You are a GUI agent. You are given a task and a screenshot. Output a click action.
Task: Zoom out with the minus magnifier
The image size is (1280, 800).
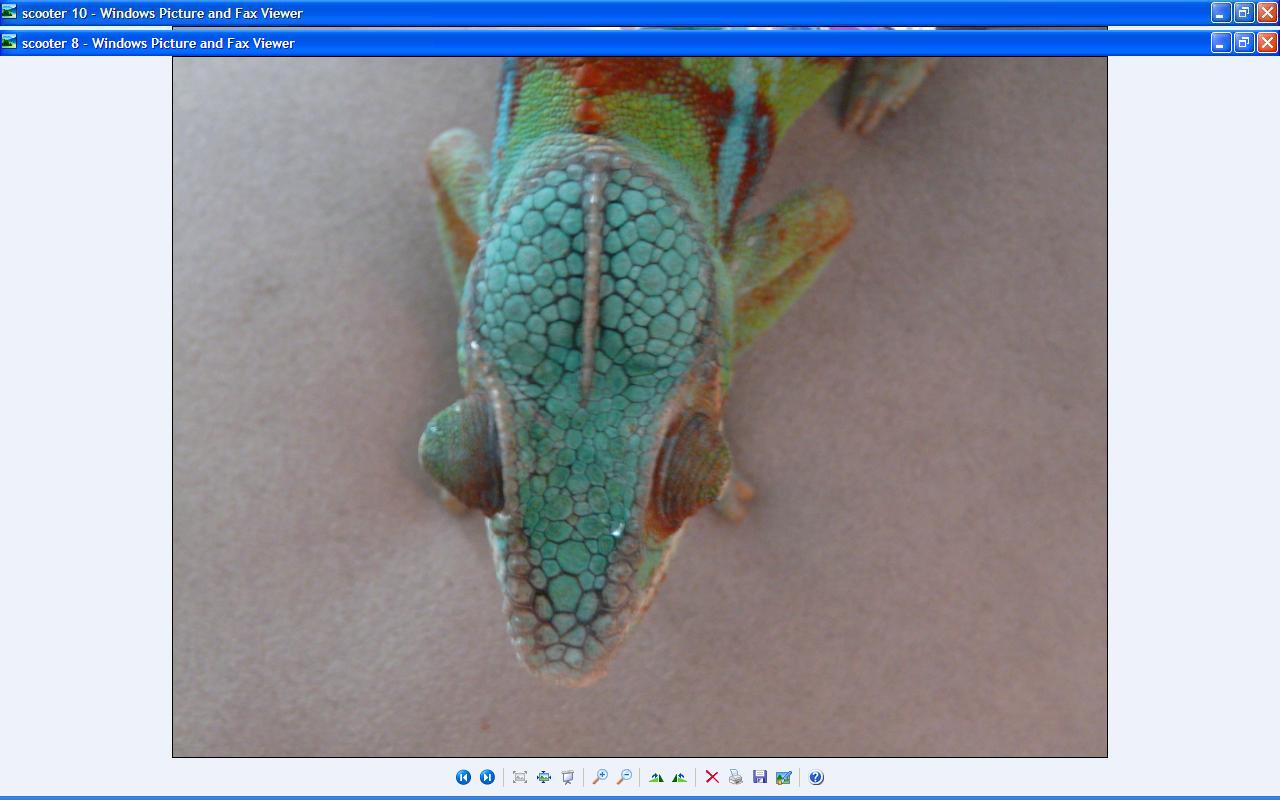coord(624,777)
